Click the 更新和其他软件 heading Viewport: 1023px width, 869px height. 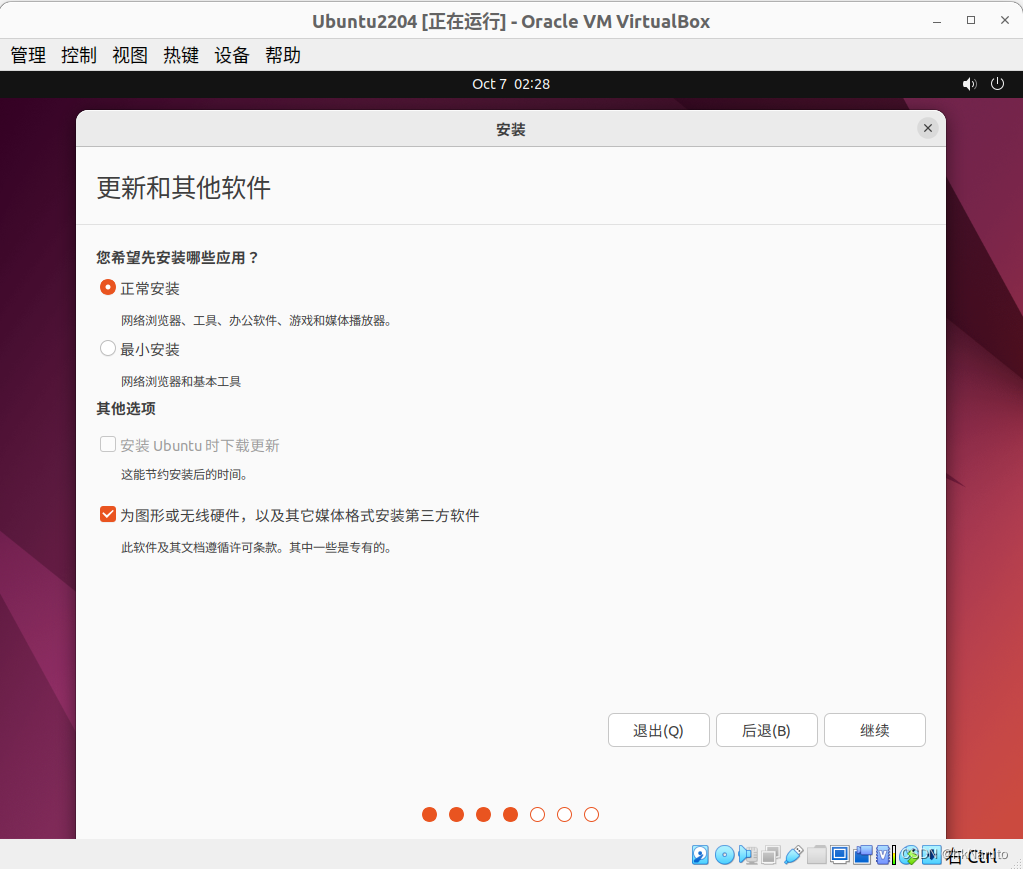183,188
